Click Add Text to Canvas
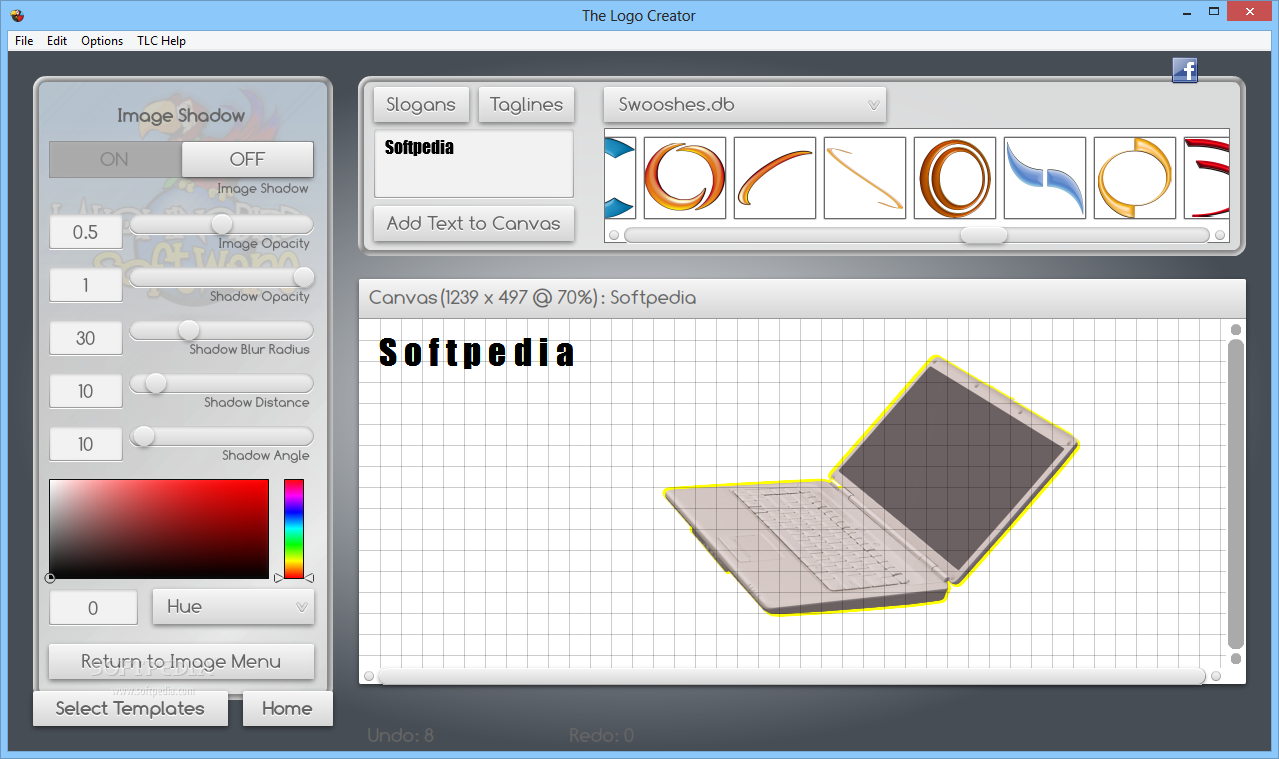1279x759 pixels. 474,223
